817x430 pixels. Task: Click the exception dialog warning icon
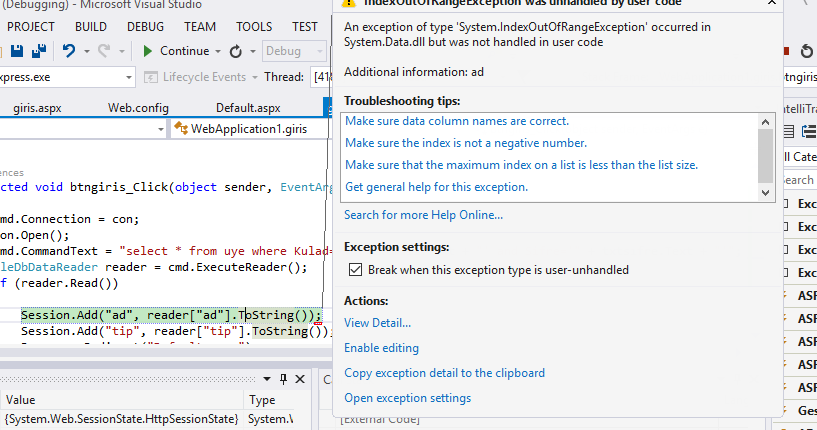(348, 3)
